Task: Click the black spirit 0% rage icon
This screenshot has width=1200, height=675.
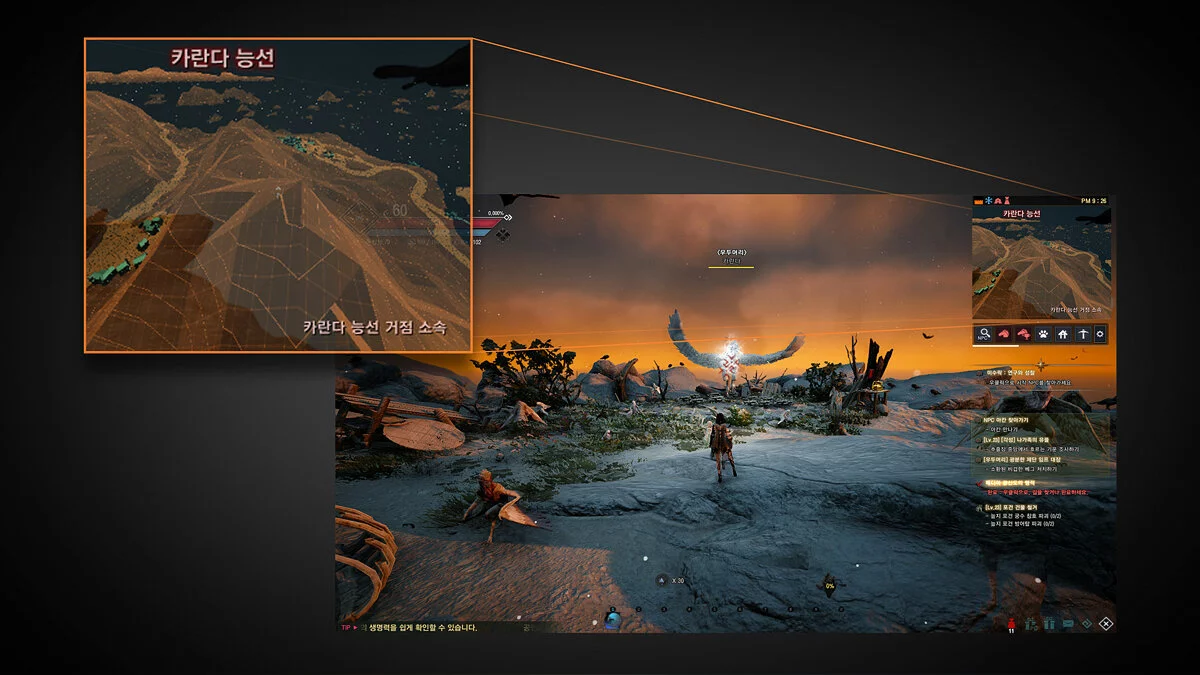Action: 830,585
